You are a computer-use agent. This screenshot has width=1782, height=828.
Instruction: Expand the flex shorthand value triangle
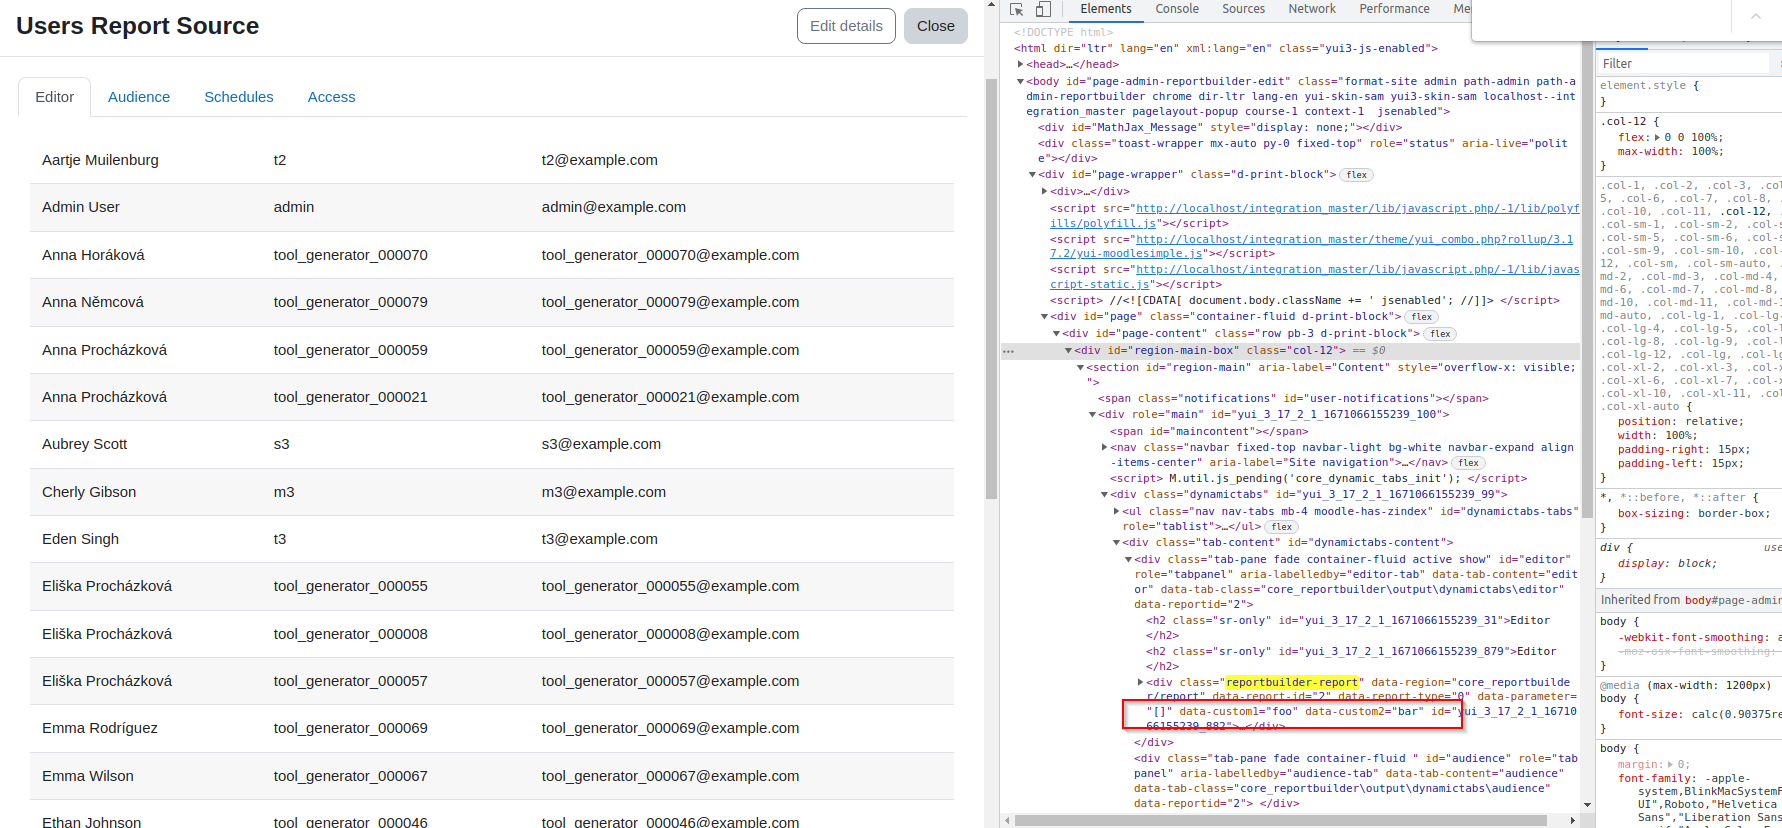1657,138
